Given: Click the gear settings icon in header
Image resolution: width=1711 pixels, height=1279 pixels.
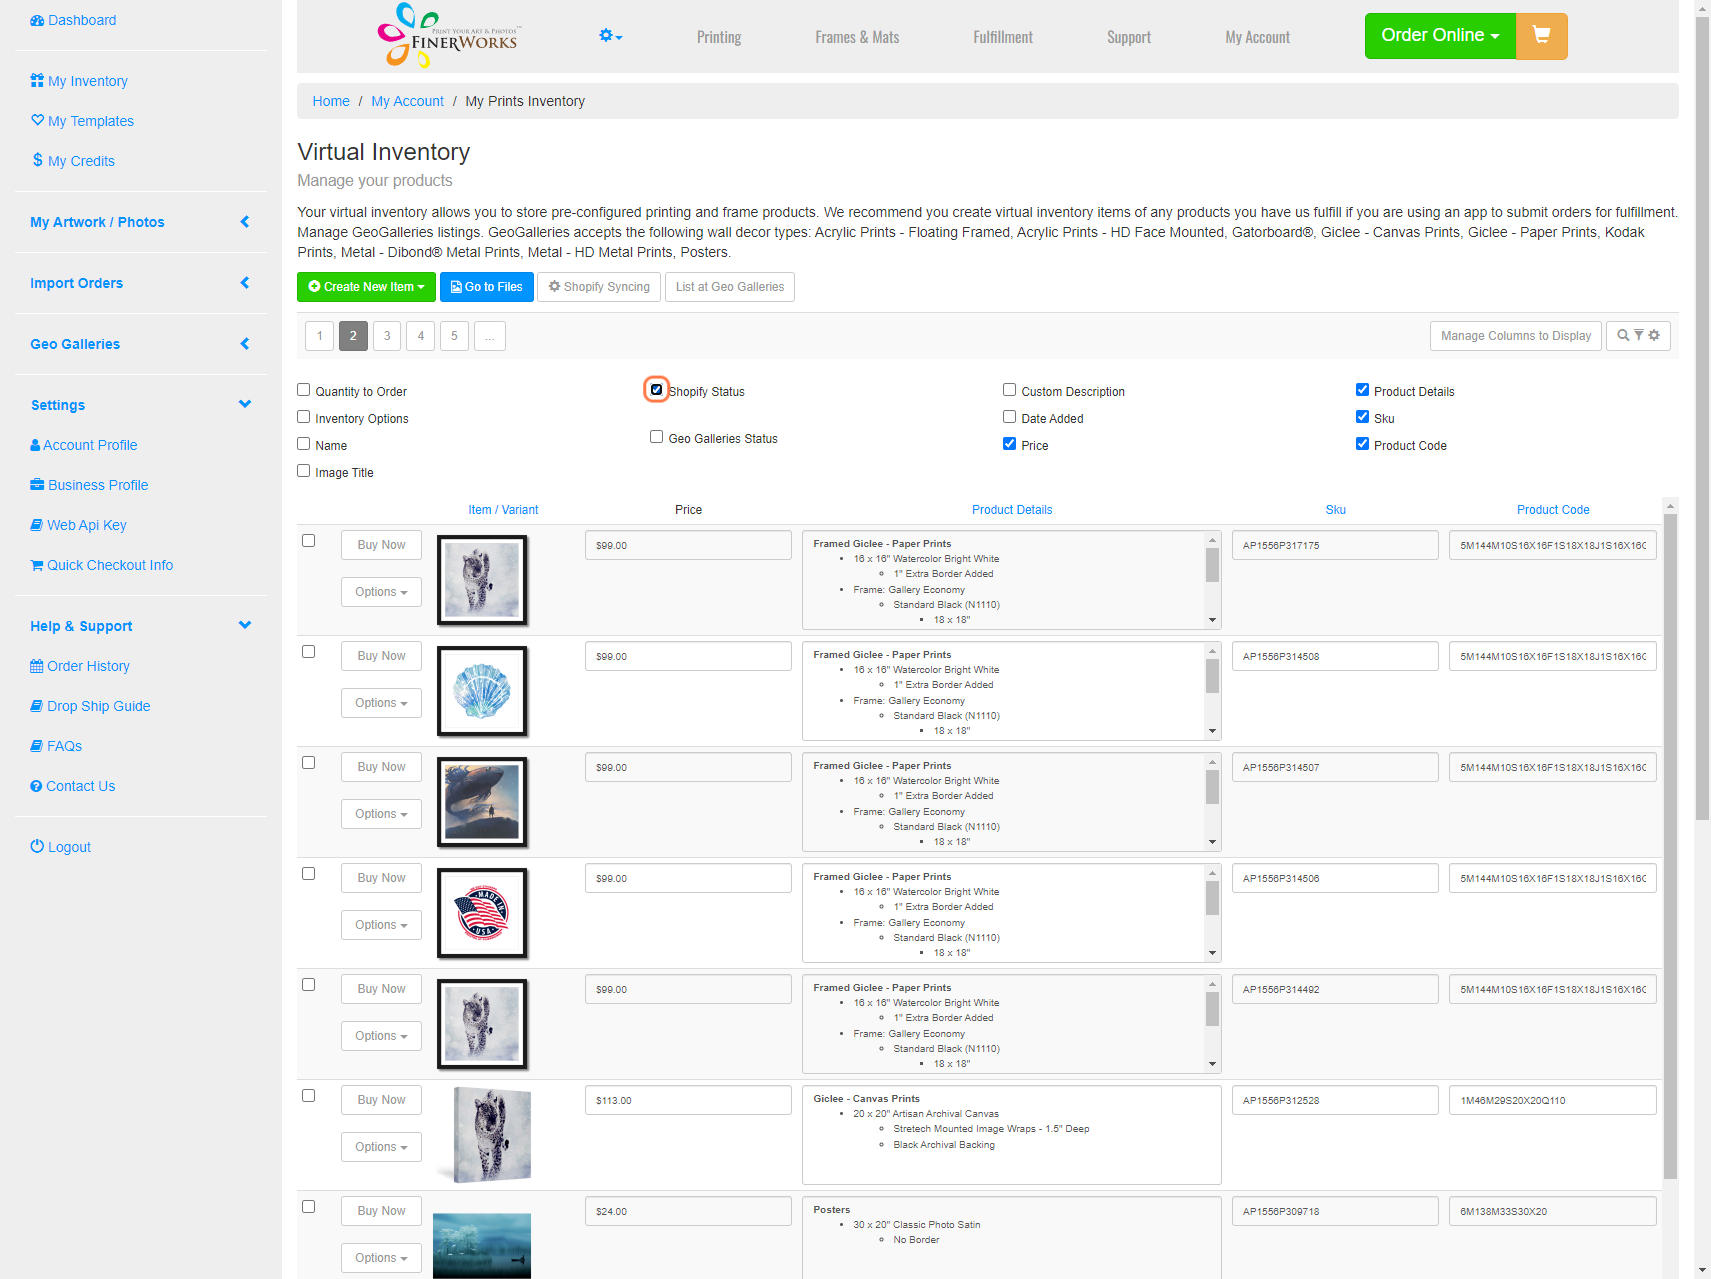Looking at the screenshot, I should click(x=610, y=36).
